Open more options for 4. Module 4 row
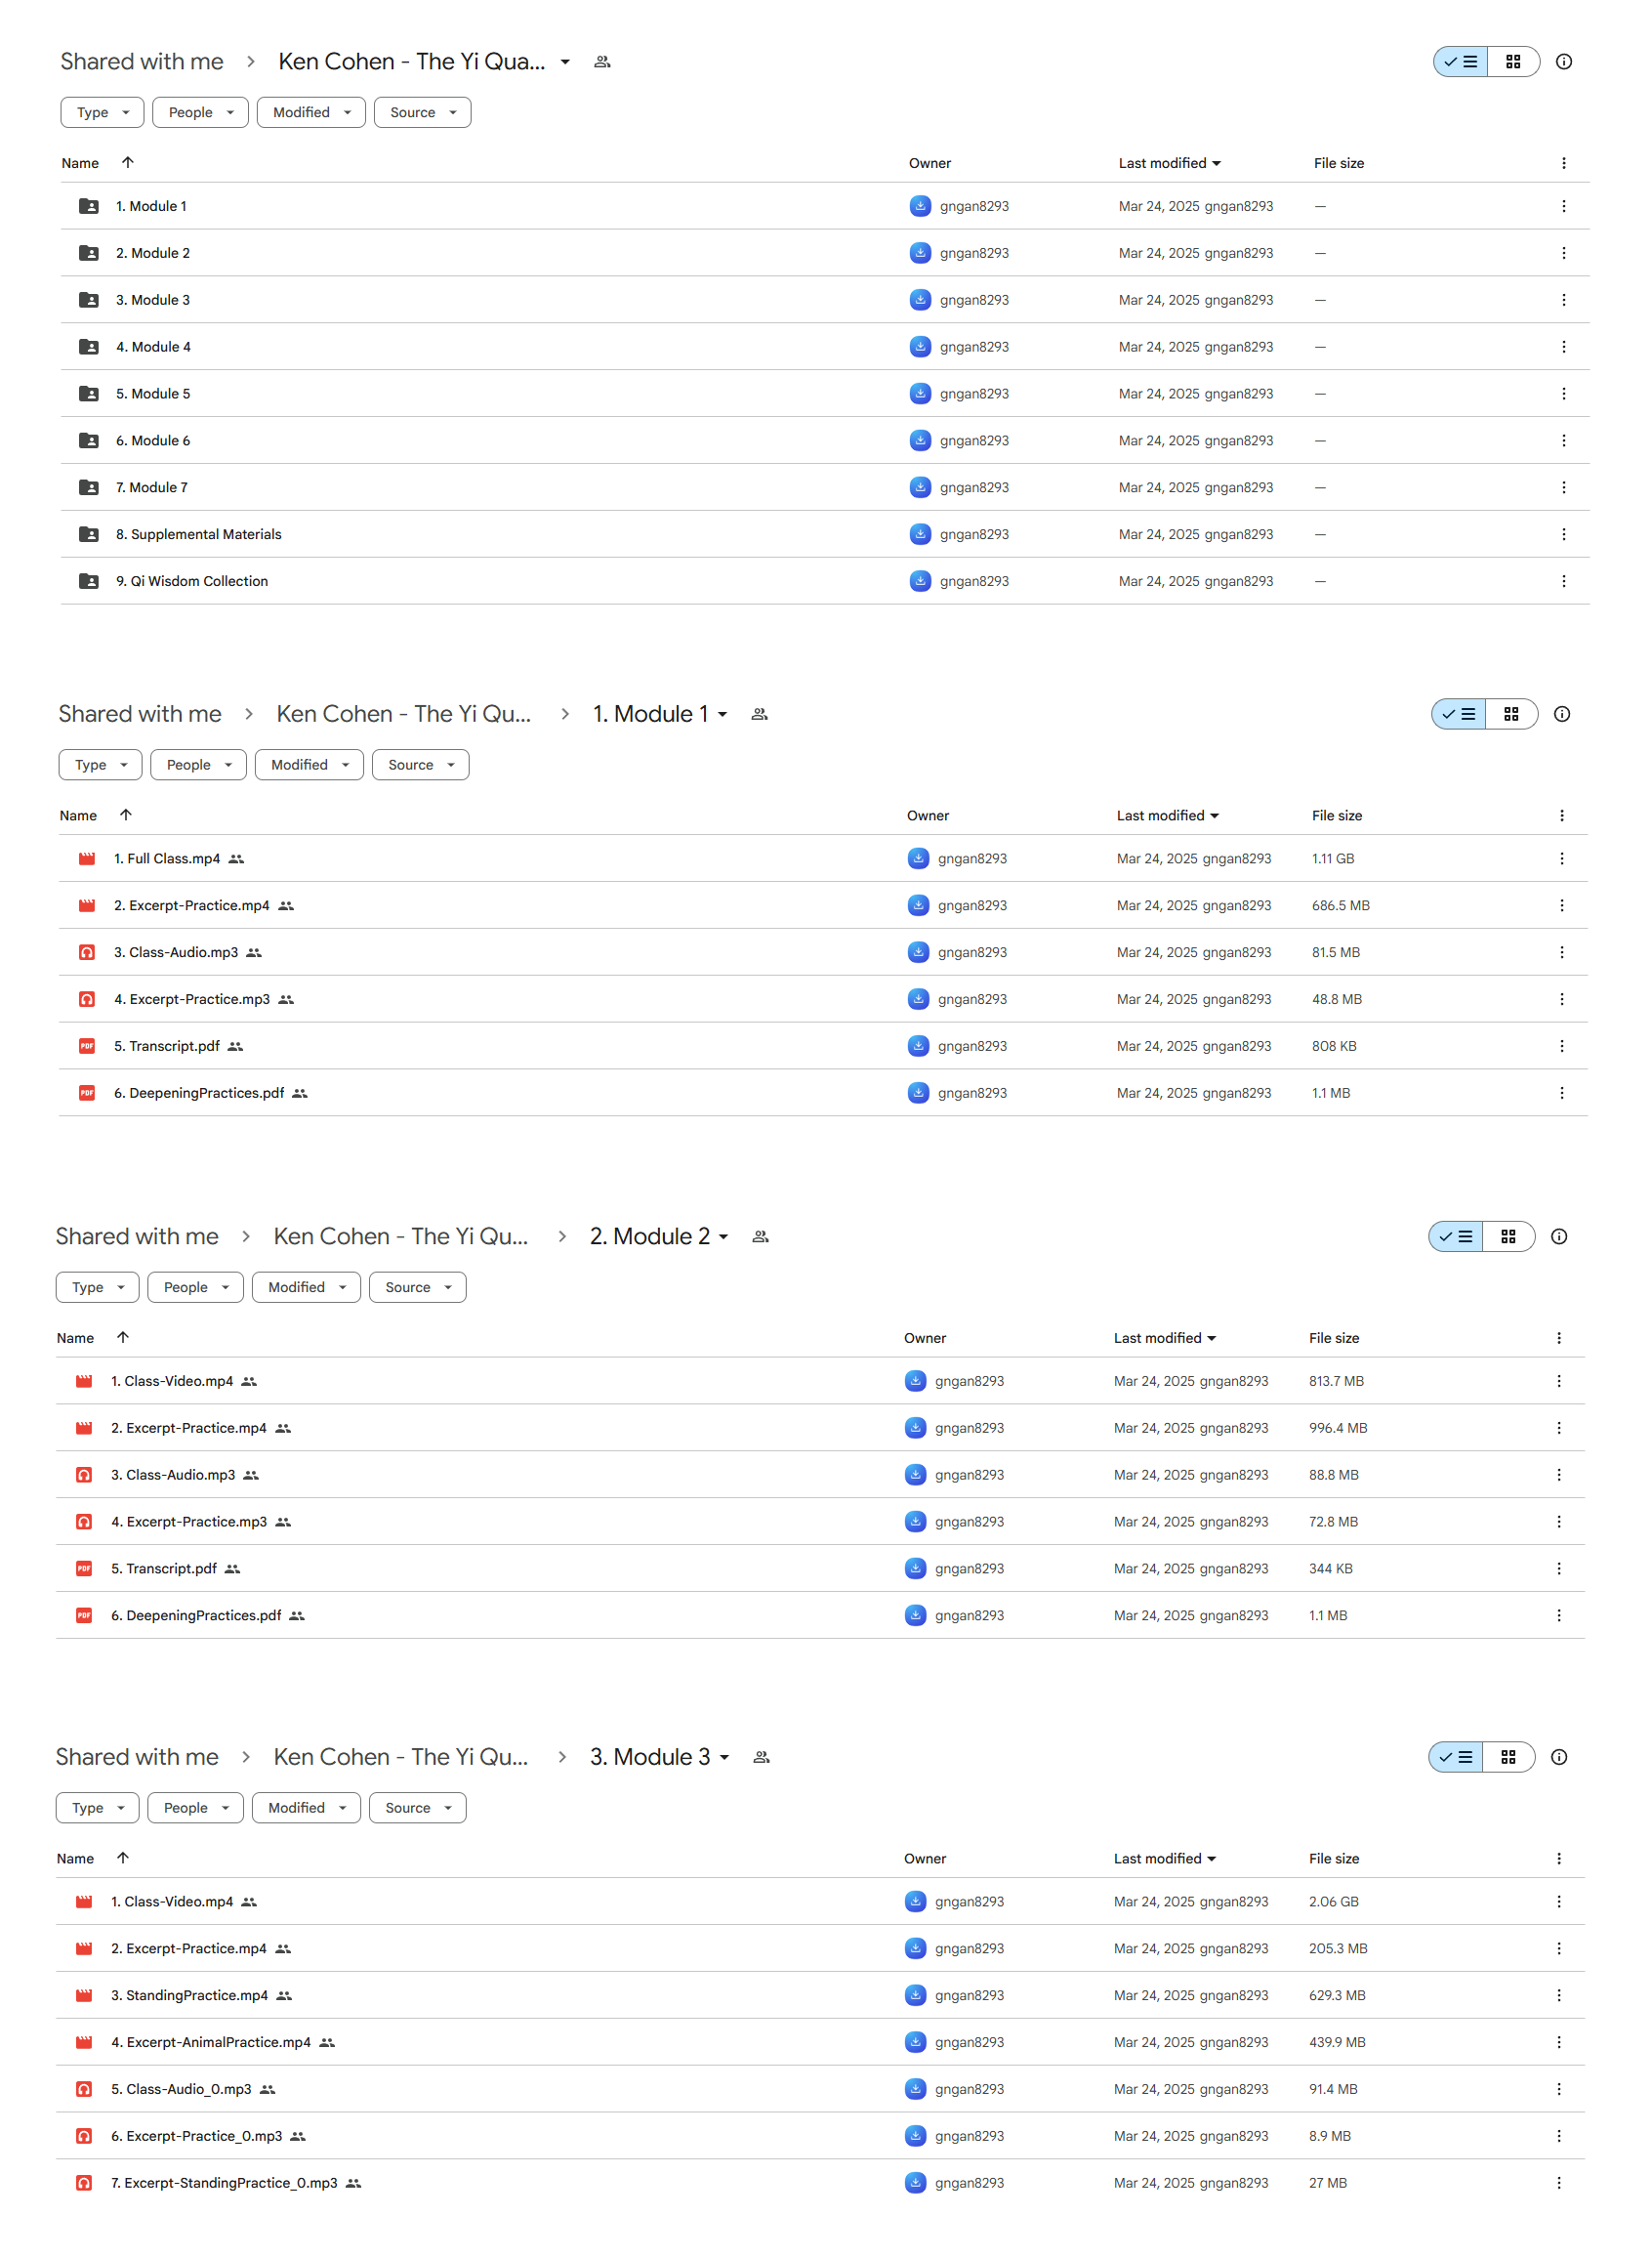 (x=1564, y=347)
